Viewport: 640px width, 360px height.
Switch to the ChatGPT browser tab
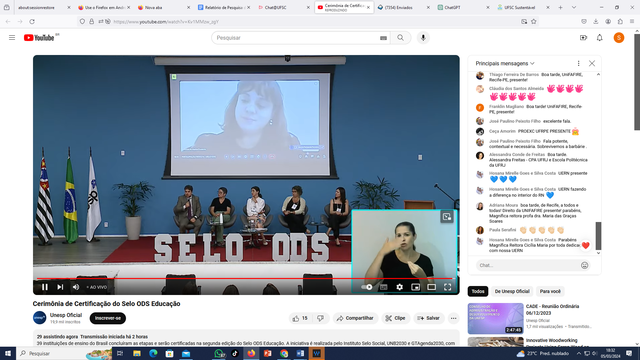click(462, 7)
